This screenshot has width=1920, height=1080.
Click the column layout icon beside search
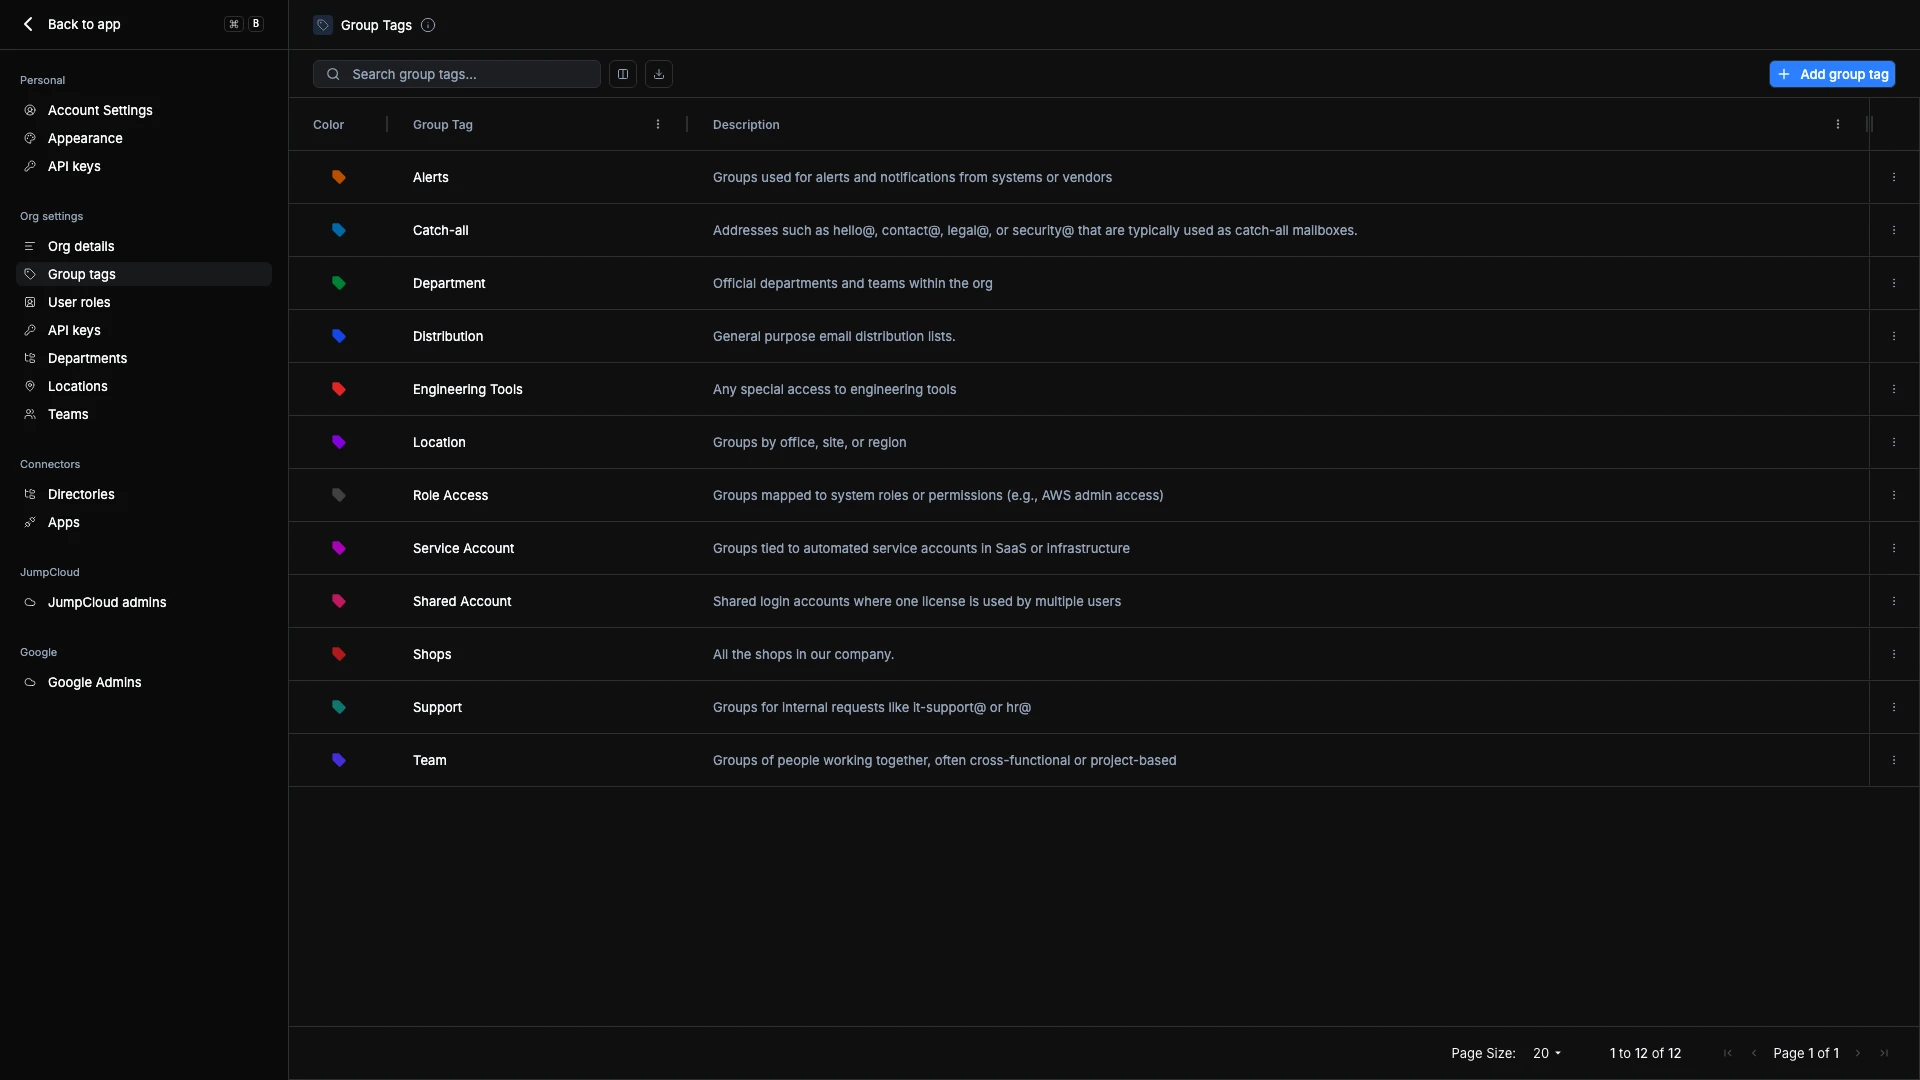(x=622, y=74)
